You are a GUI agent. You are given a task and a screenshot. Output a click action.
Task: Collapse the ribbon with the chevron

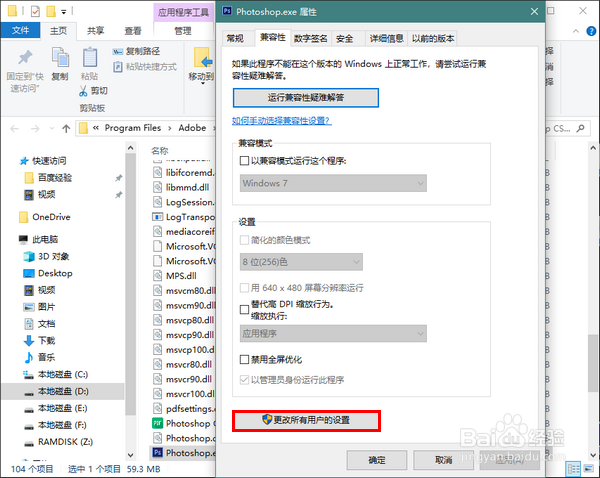pyautogui.click(x=576, y=31)
